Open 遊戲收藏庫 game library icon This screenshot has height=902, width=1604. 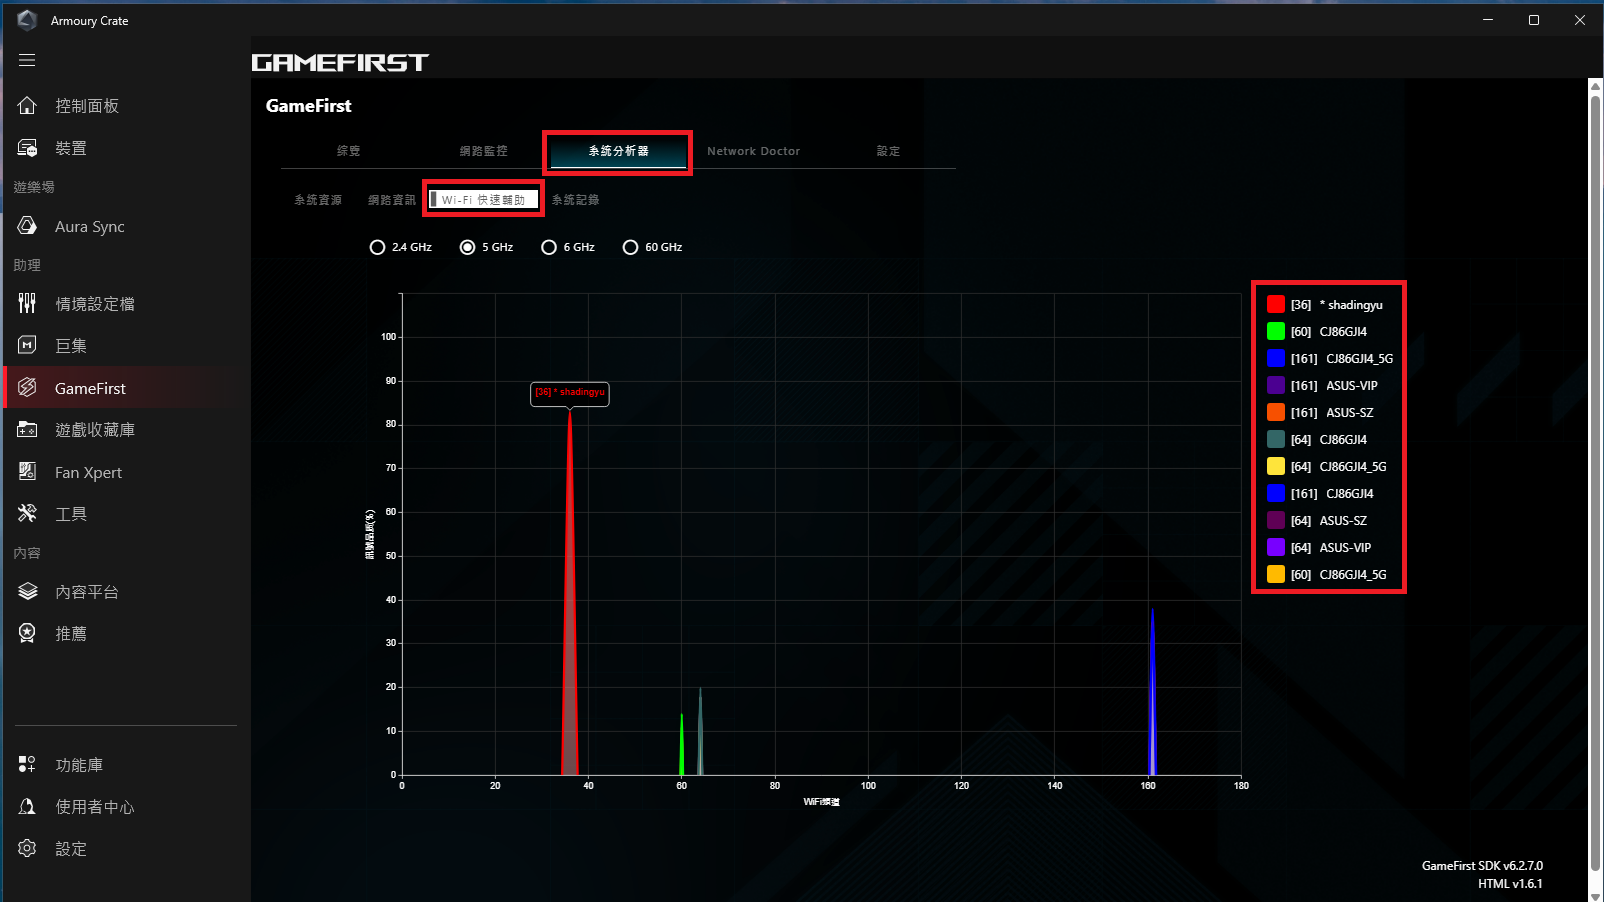(27, 429)
